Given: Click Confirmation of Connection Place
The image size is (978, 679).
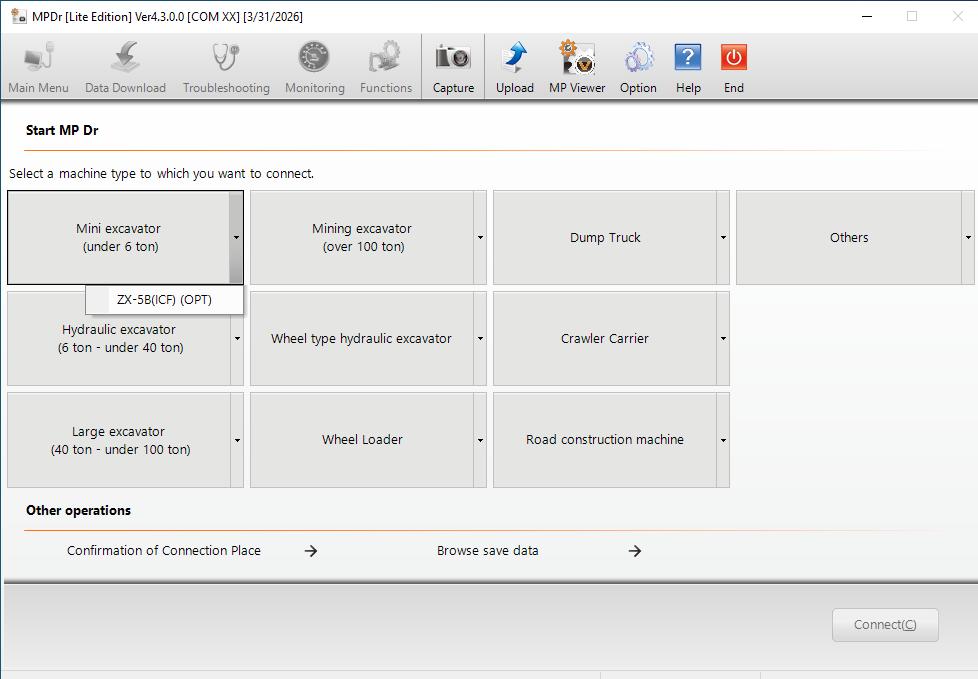Looking at the screenshot, I should pyautogui.click(x=163, y=550).
